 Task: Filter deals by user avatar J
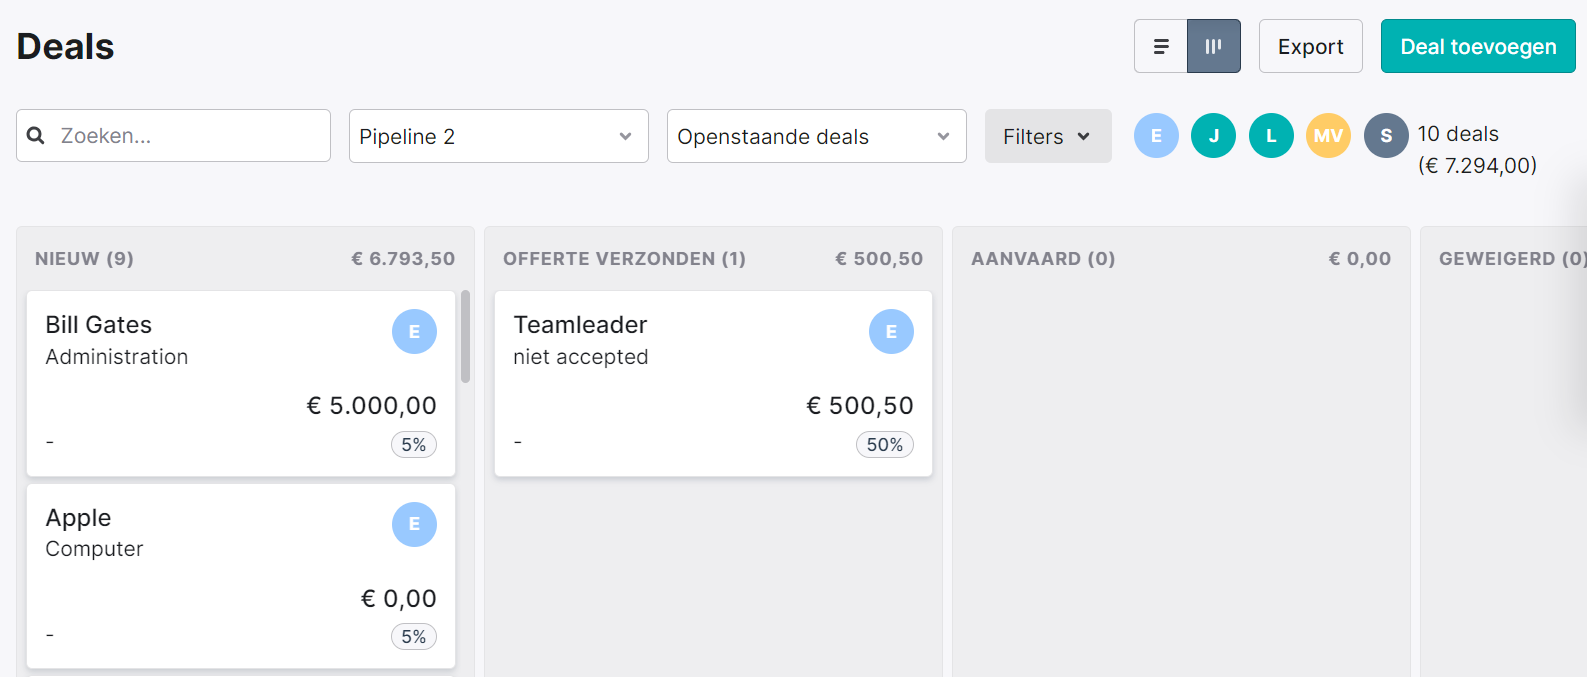(1214, 136)
